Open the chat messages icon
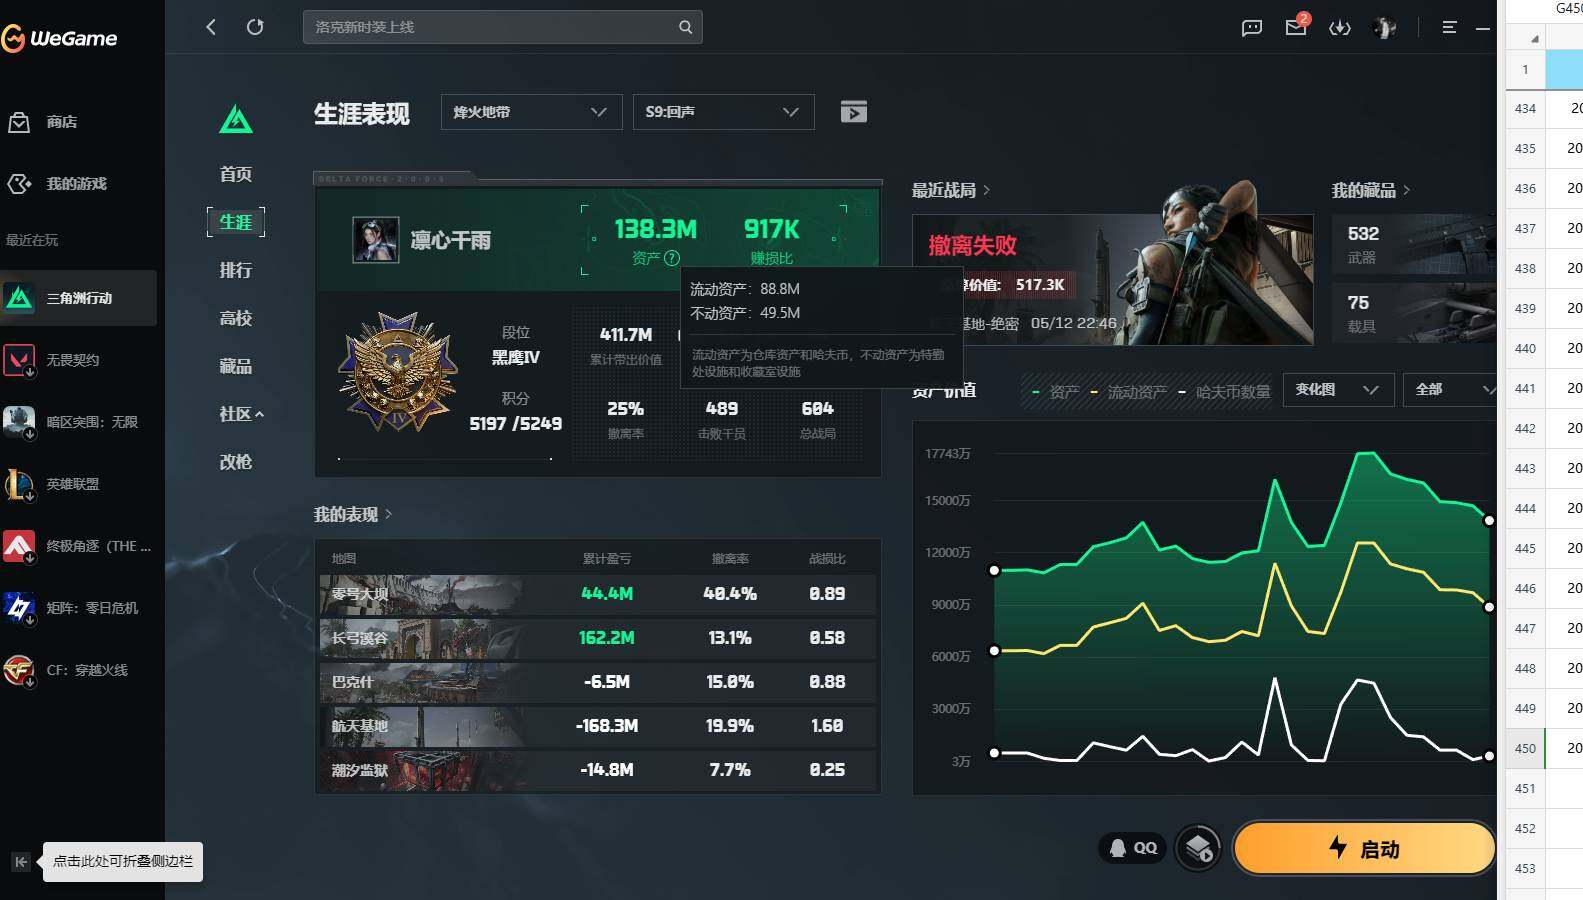 pyautogui.click(x=1252, y=28)
